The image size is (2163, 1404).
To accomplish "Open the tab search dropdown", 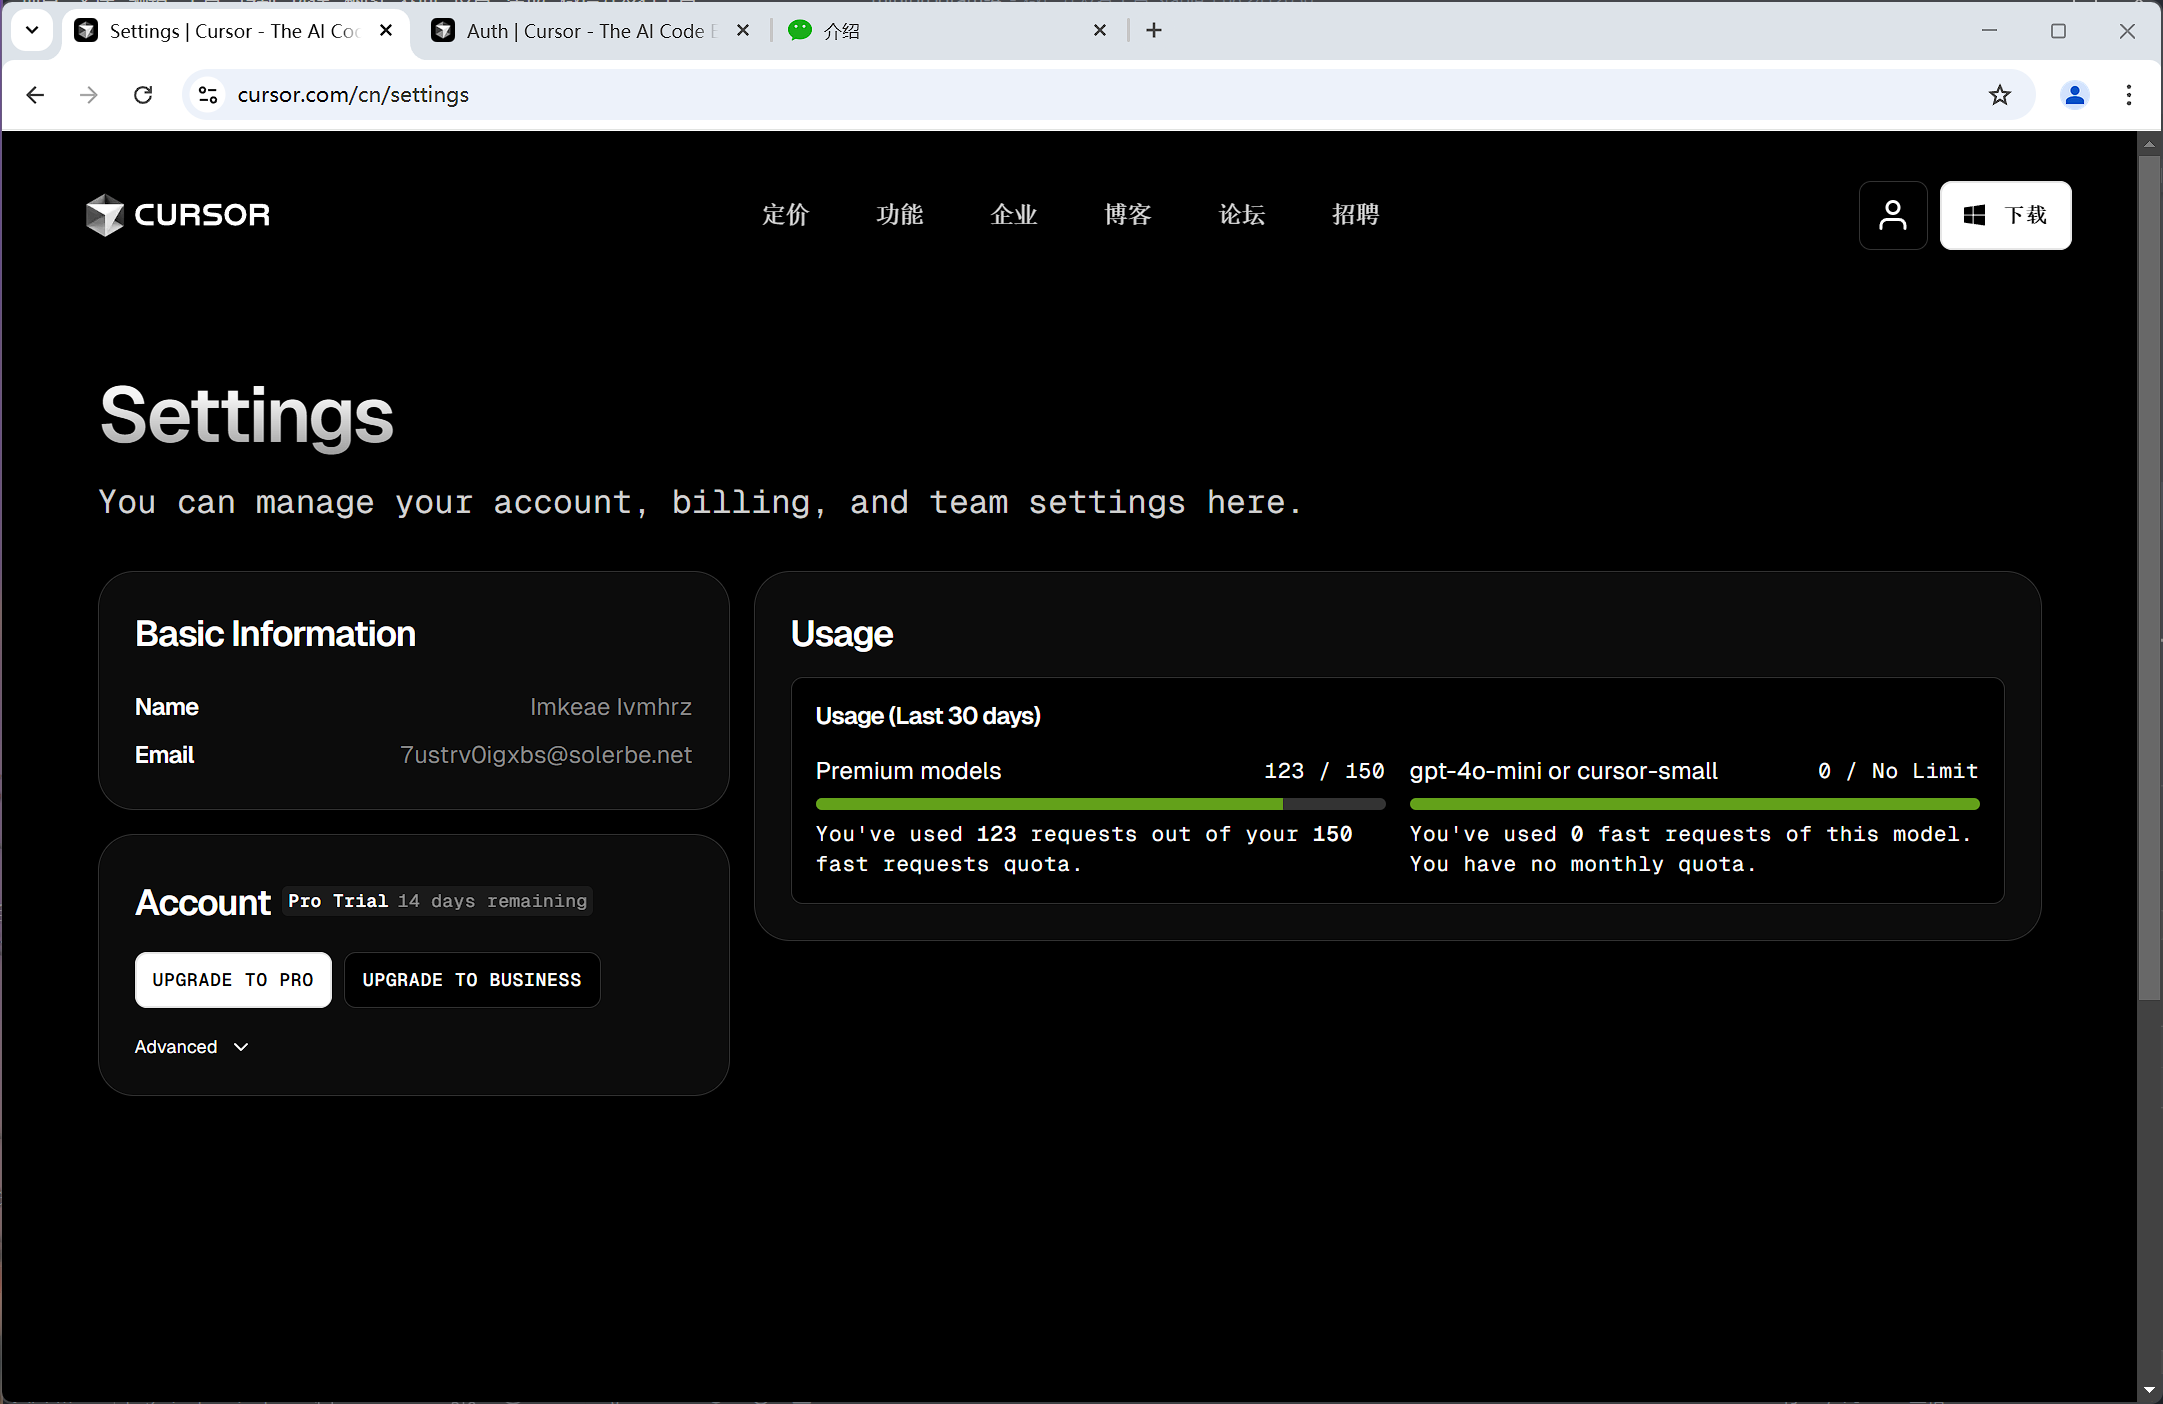I will [32, 31].
